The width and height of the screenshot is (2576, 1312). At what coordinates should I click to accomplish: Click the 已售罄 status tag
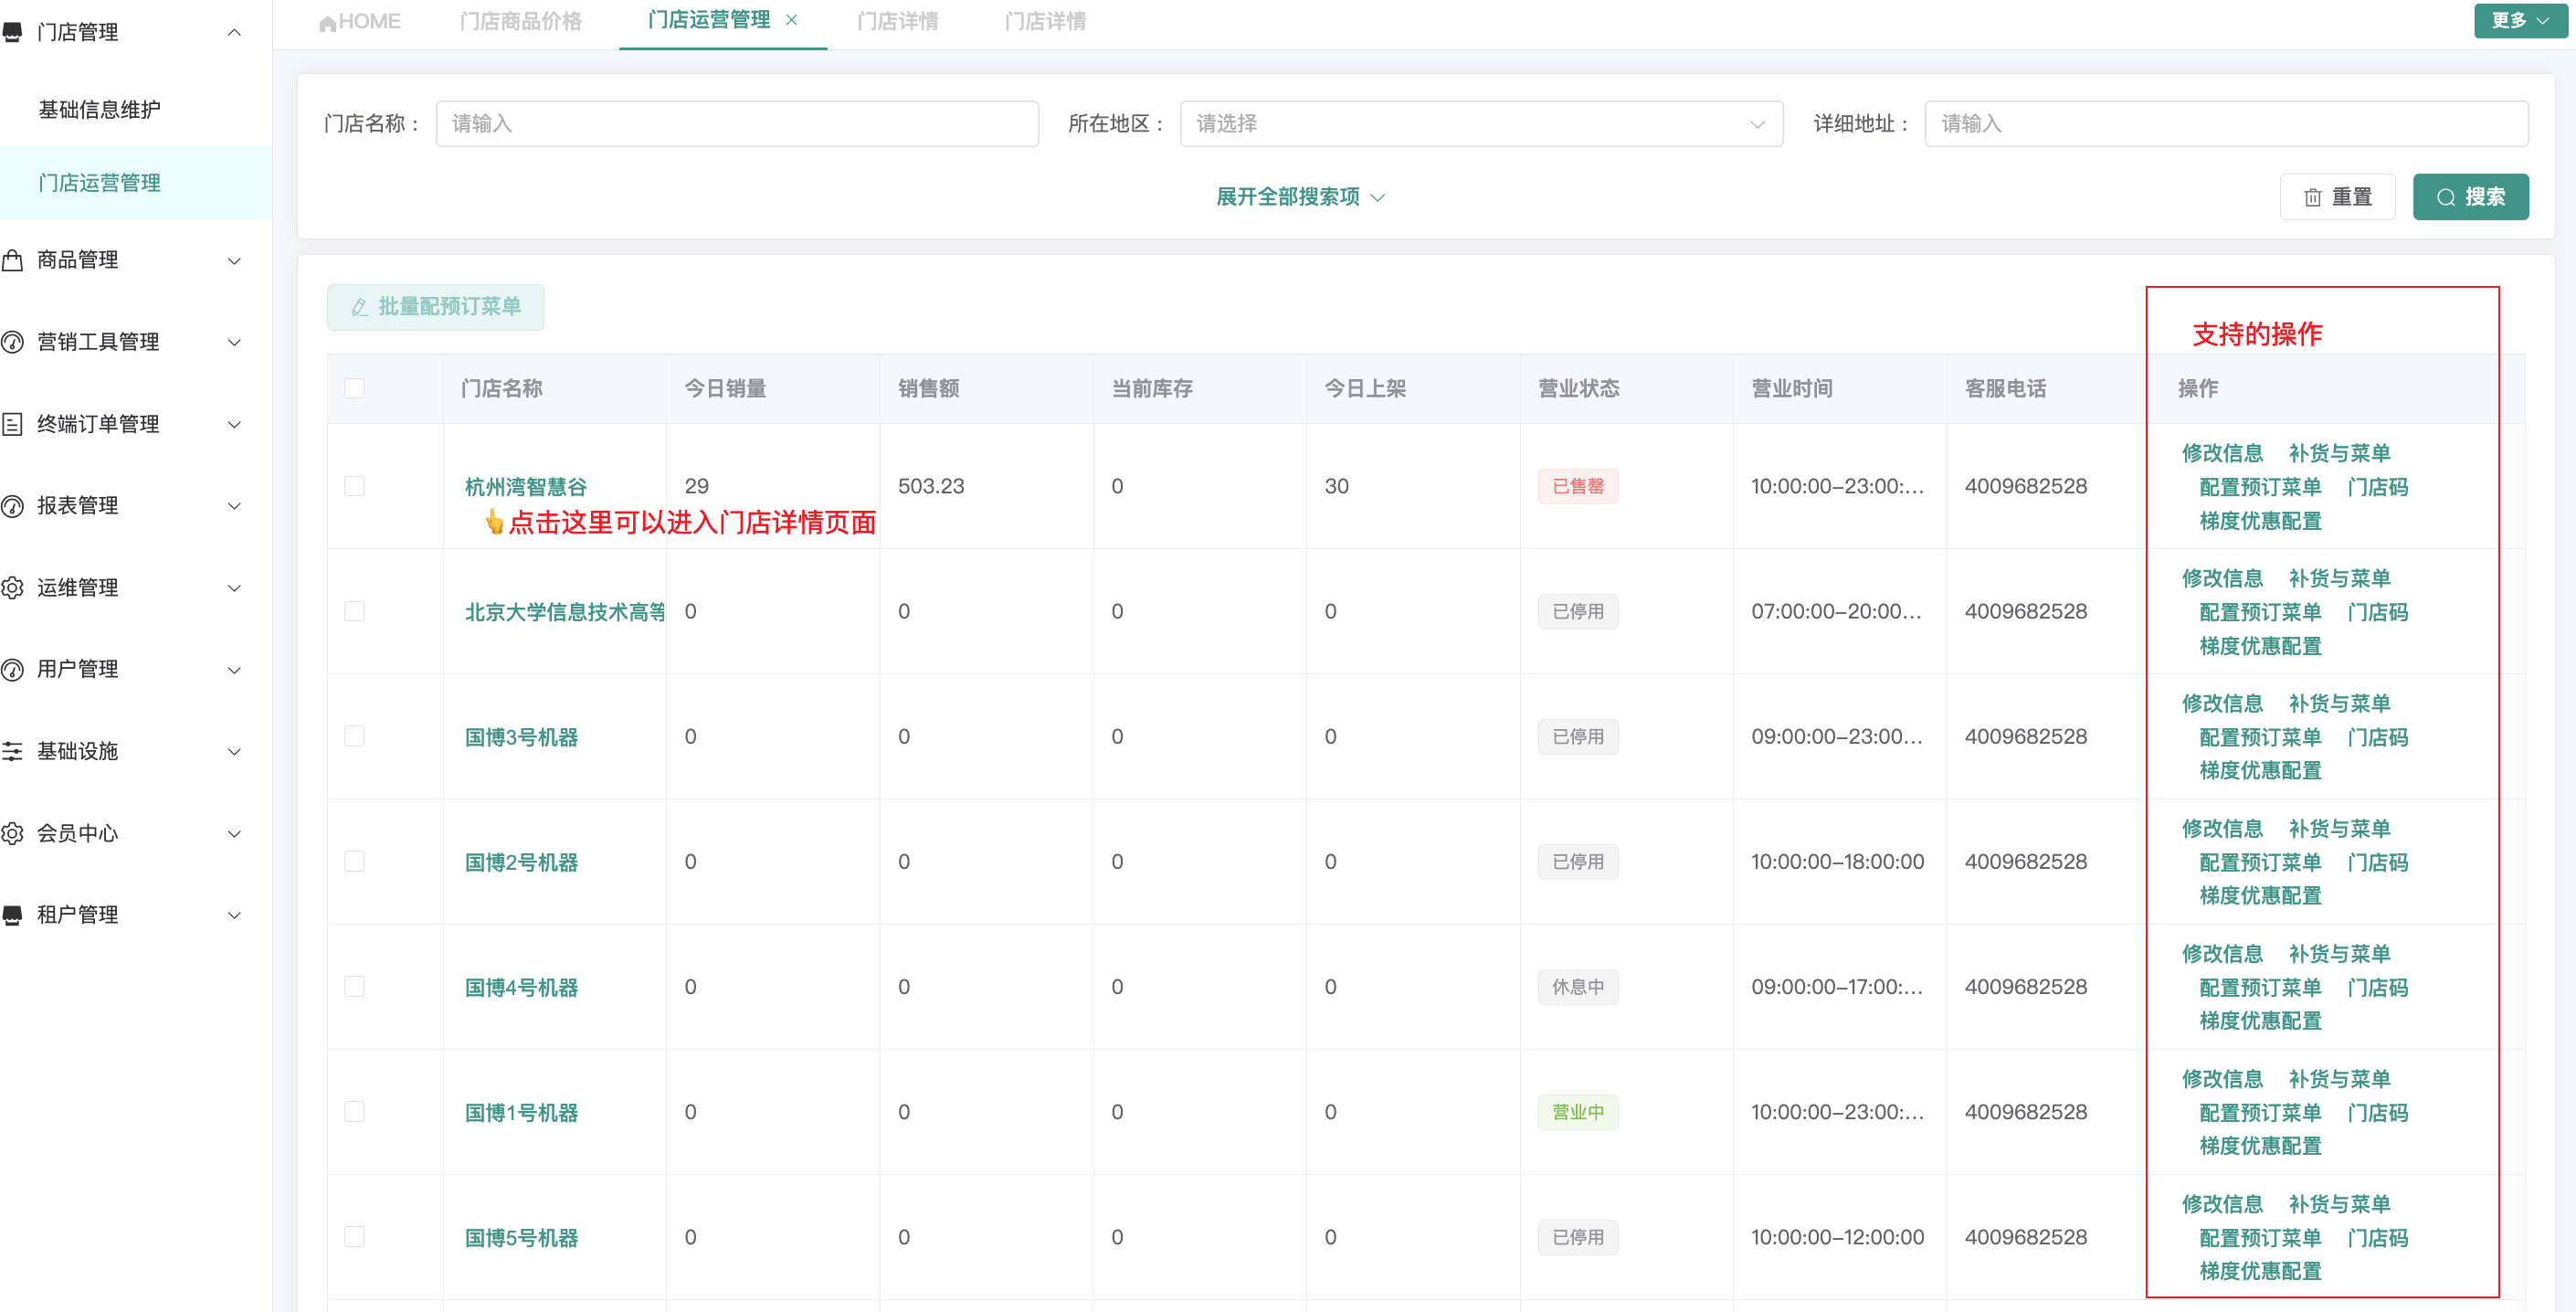[x=1577, y=486]
